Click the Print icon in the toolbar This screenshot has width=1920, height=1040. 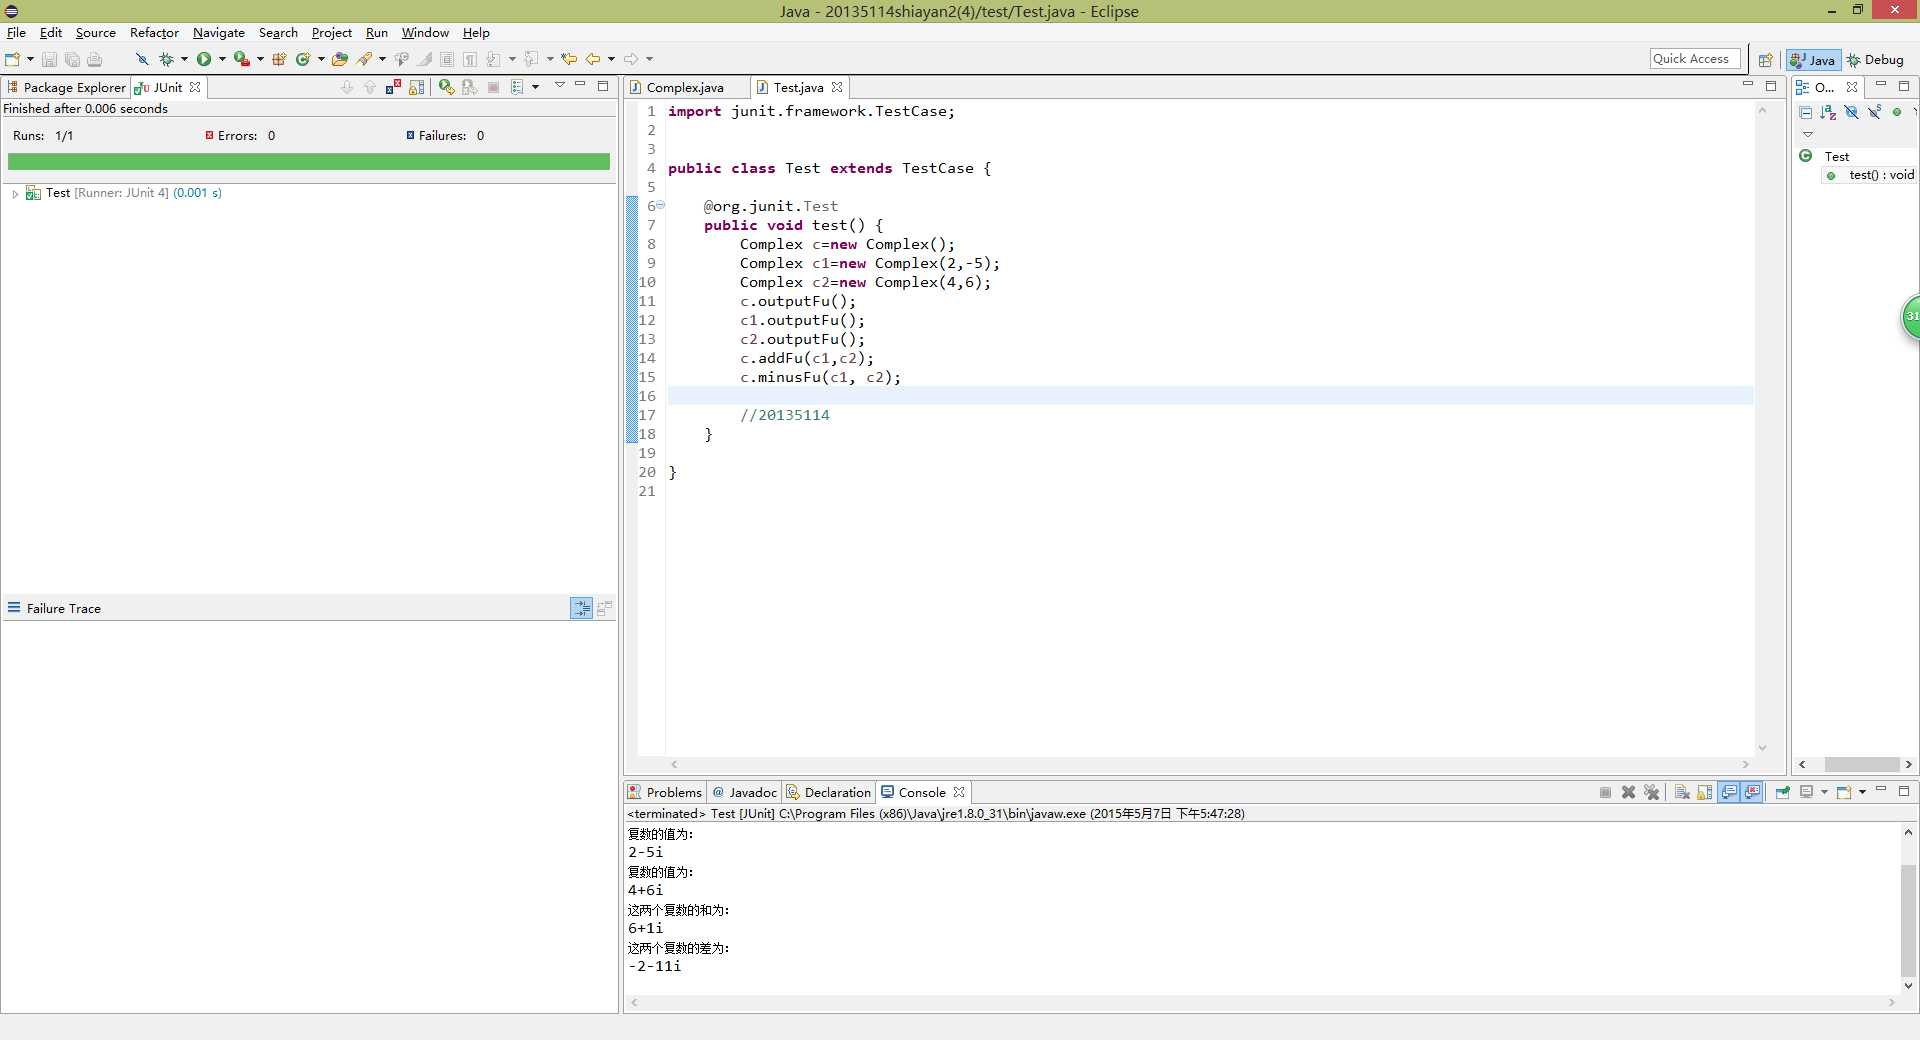94,59
